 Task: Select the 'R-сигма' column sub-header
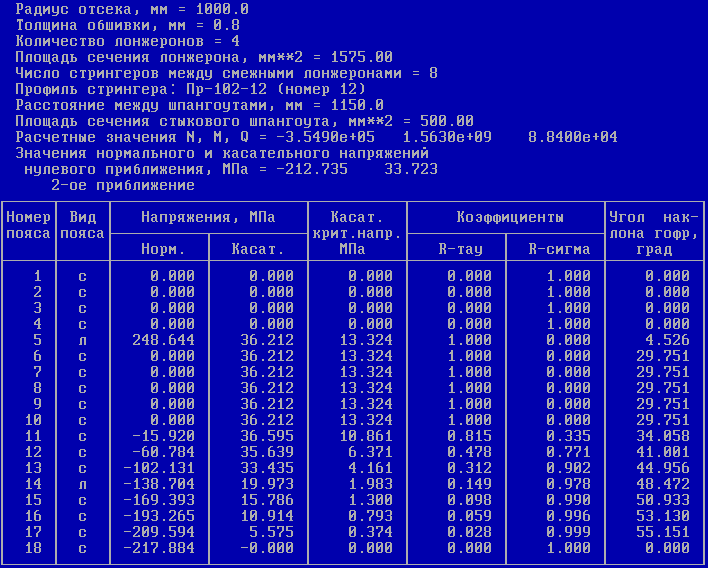coord(559,249)
